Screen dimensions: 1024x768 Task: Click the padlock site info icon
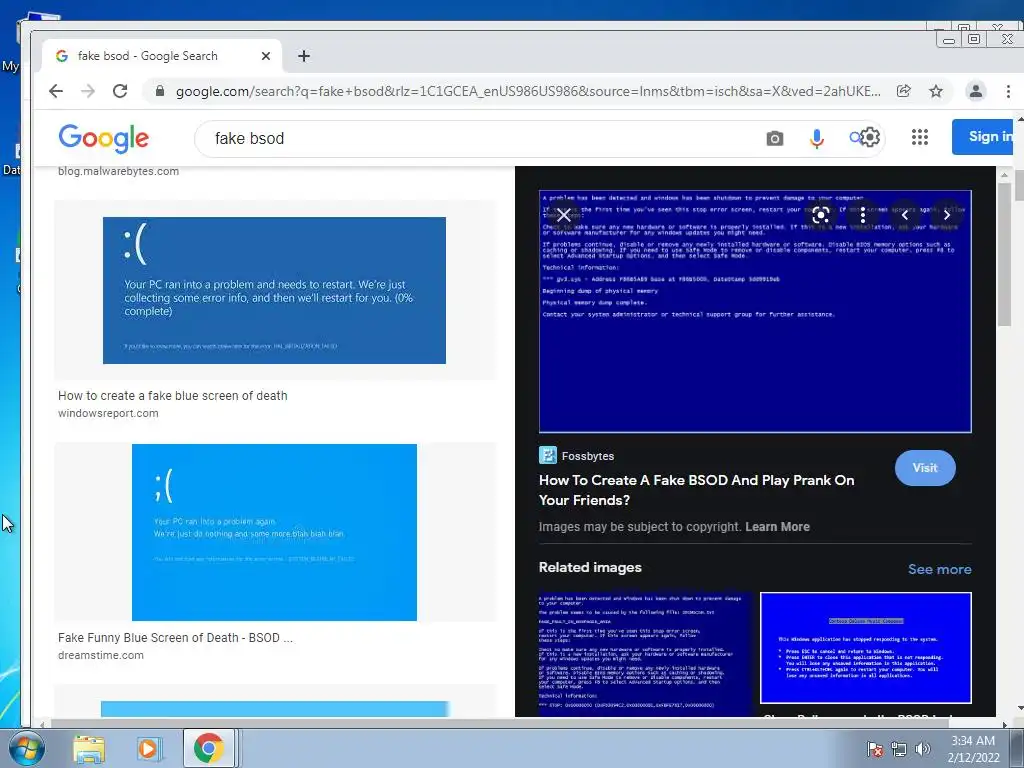click(x=160, y=91)
